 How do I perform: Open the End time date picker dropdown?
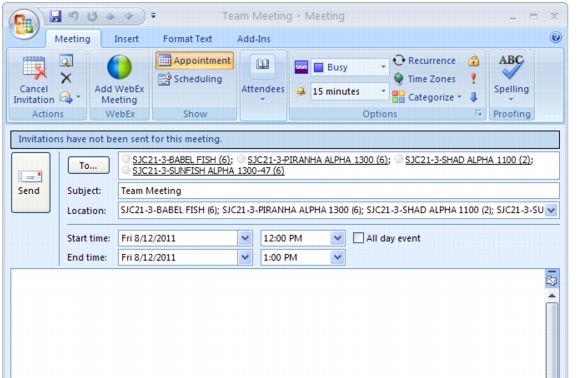click(x=245, y=258)
